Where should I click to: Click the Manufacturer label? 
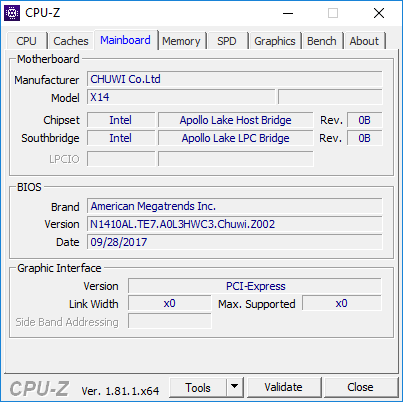[x=47, y=80]
